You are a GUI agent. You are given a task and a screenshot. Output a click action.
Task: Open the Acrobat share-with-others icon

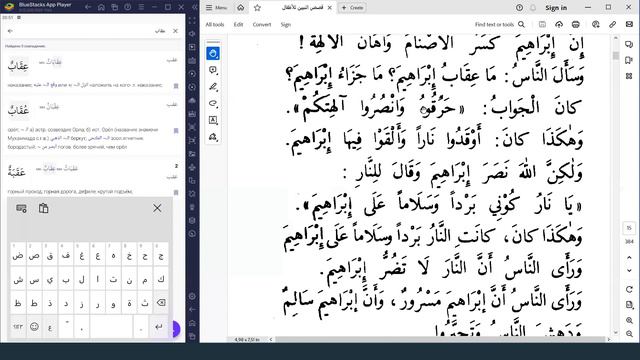pos(596,24)
